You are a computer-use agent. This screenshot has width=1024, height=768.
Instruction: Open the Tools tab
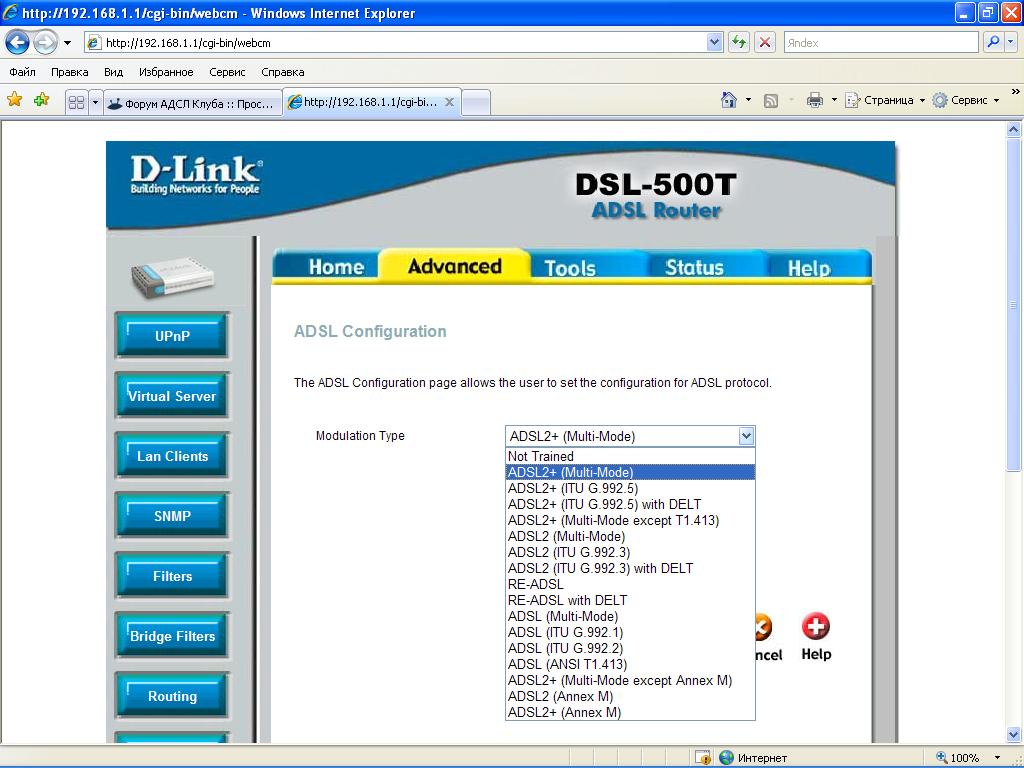coord(570,267)
